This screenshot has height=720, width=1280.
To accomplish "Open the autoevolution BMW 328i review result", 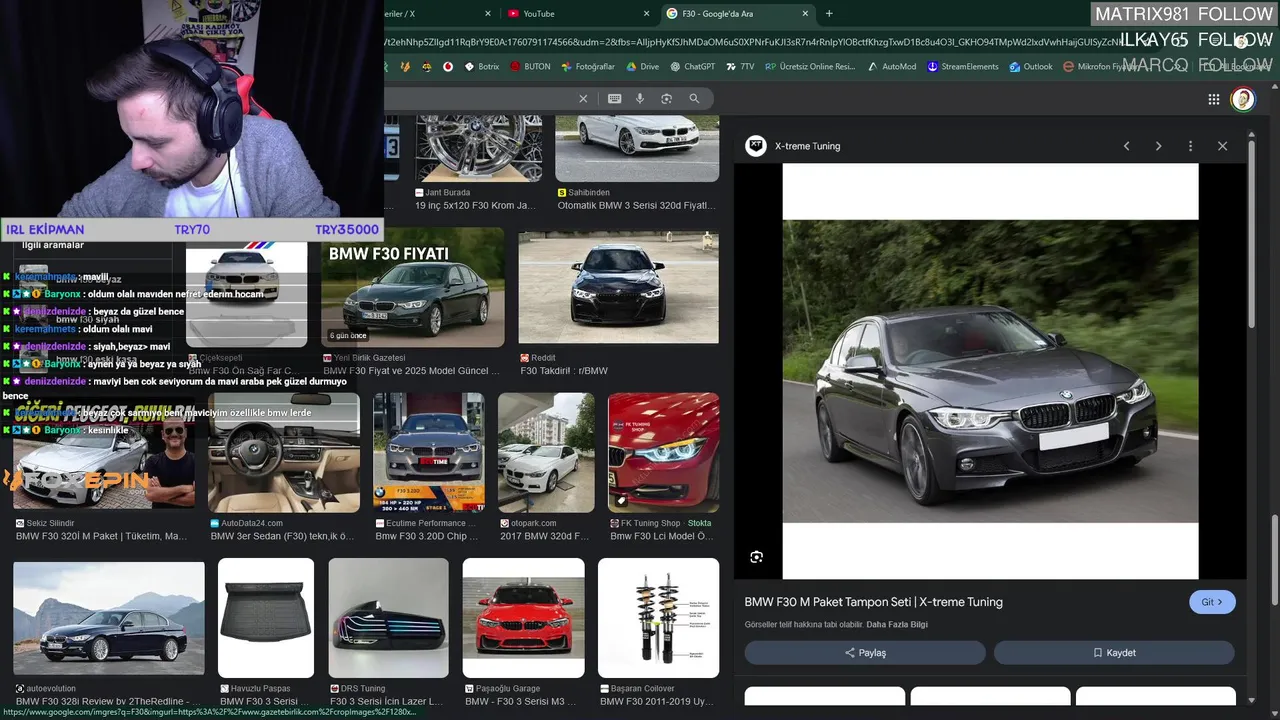I will tap(109, 619).
